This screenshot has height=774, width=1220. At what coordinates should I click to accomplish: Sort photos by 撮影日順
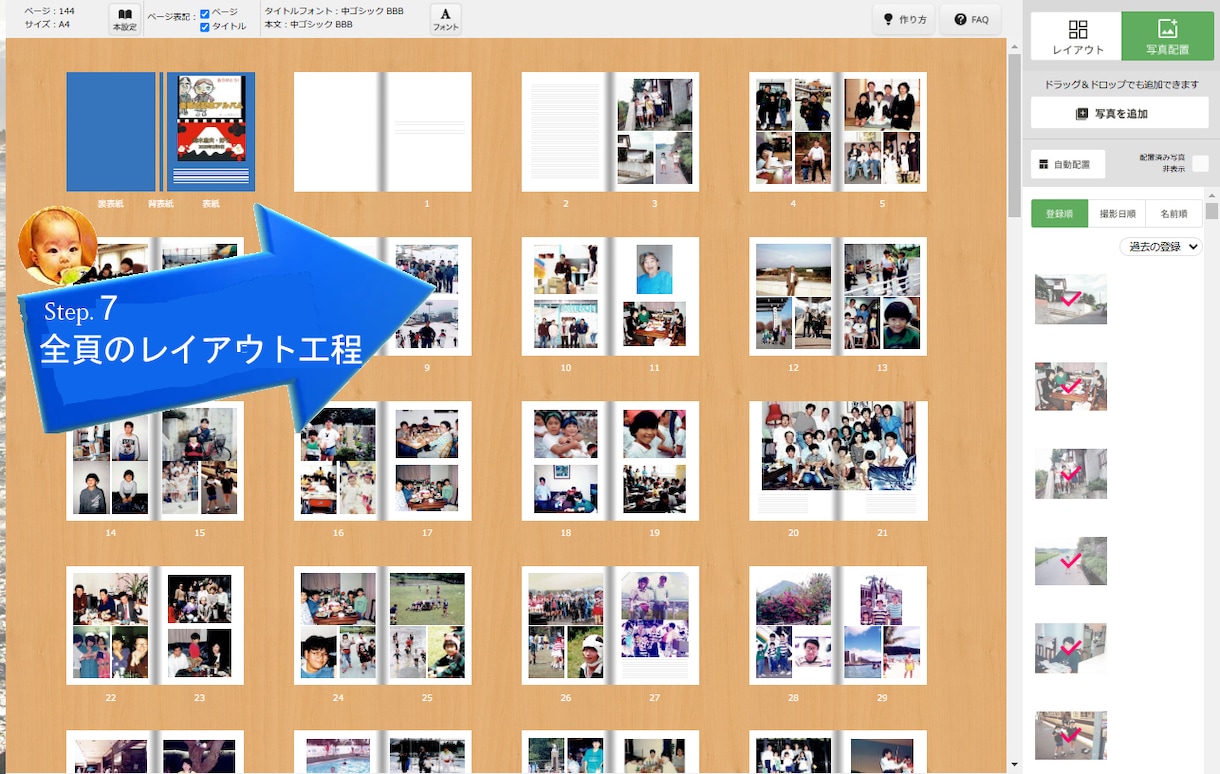(x=1117, y=213)
